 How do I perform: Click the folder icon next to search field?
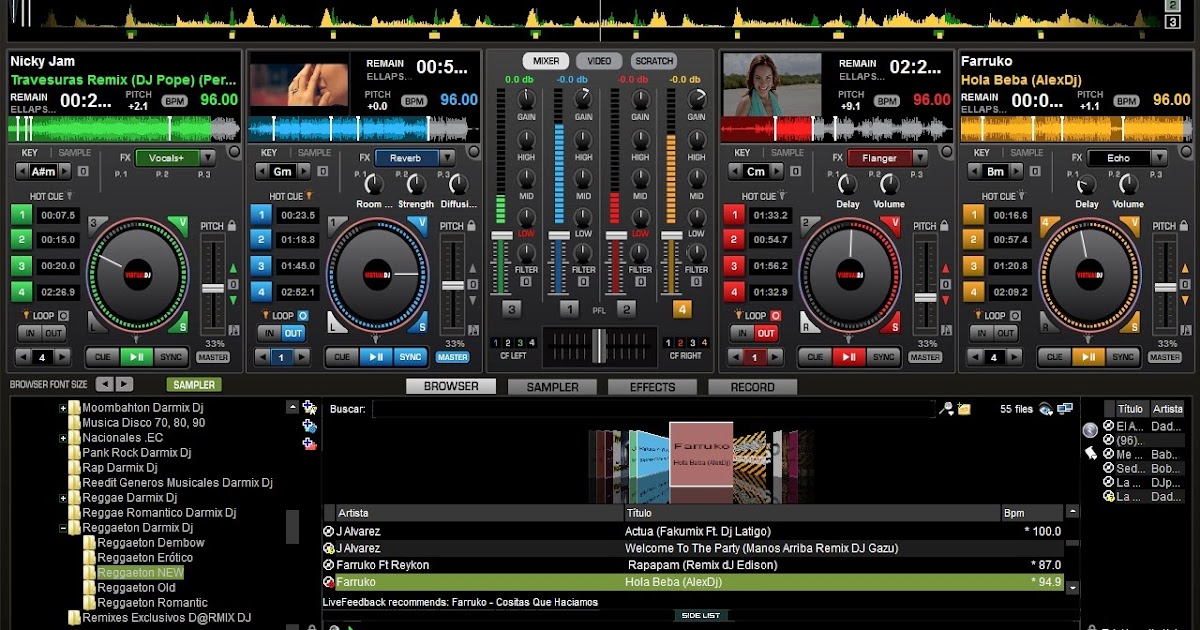tap(964, 409)
